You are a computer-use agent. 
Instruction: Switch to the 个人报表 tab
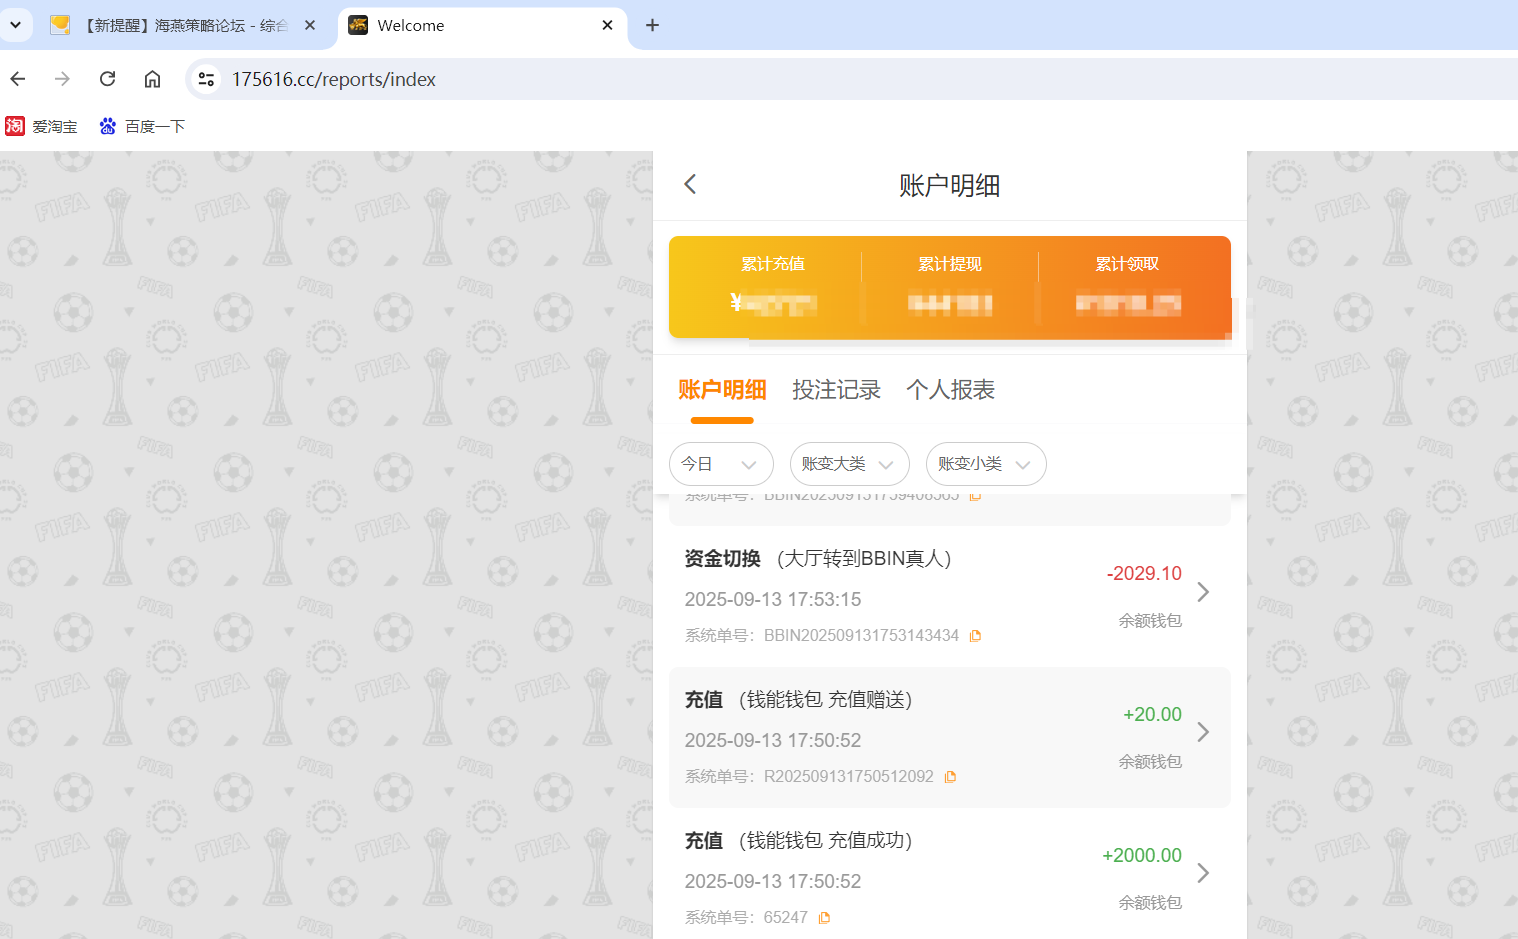pyautogui.click(x=950, y=390)
